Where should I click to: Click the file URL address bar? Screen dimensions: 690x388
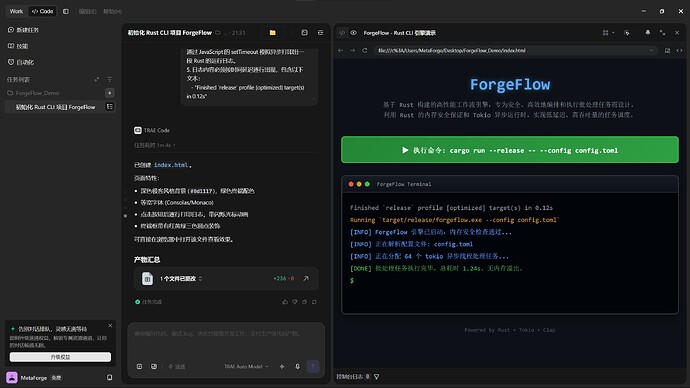515,51
